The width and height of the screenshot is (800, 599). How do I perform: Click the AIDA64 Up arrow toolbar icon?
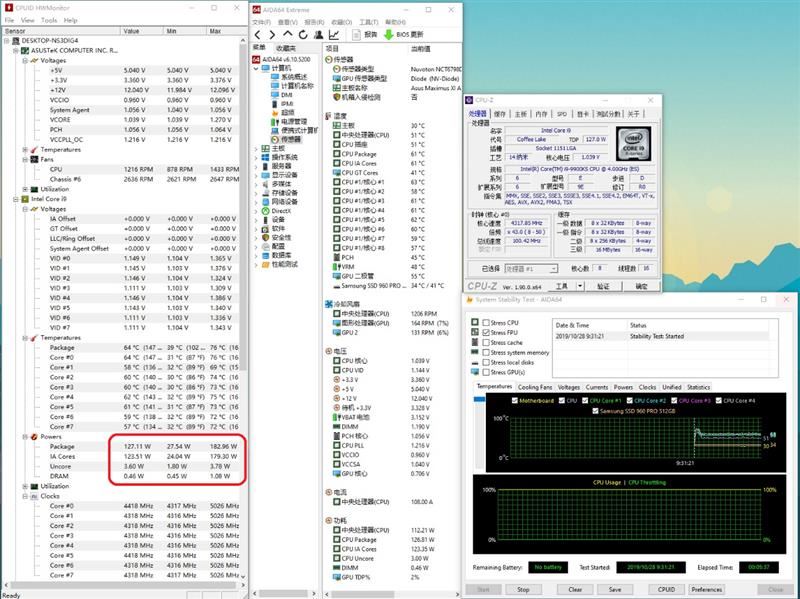(x=288, y=34)
